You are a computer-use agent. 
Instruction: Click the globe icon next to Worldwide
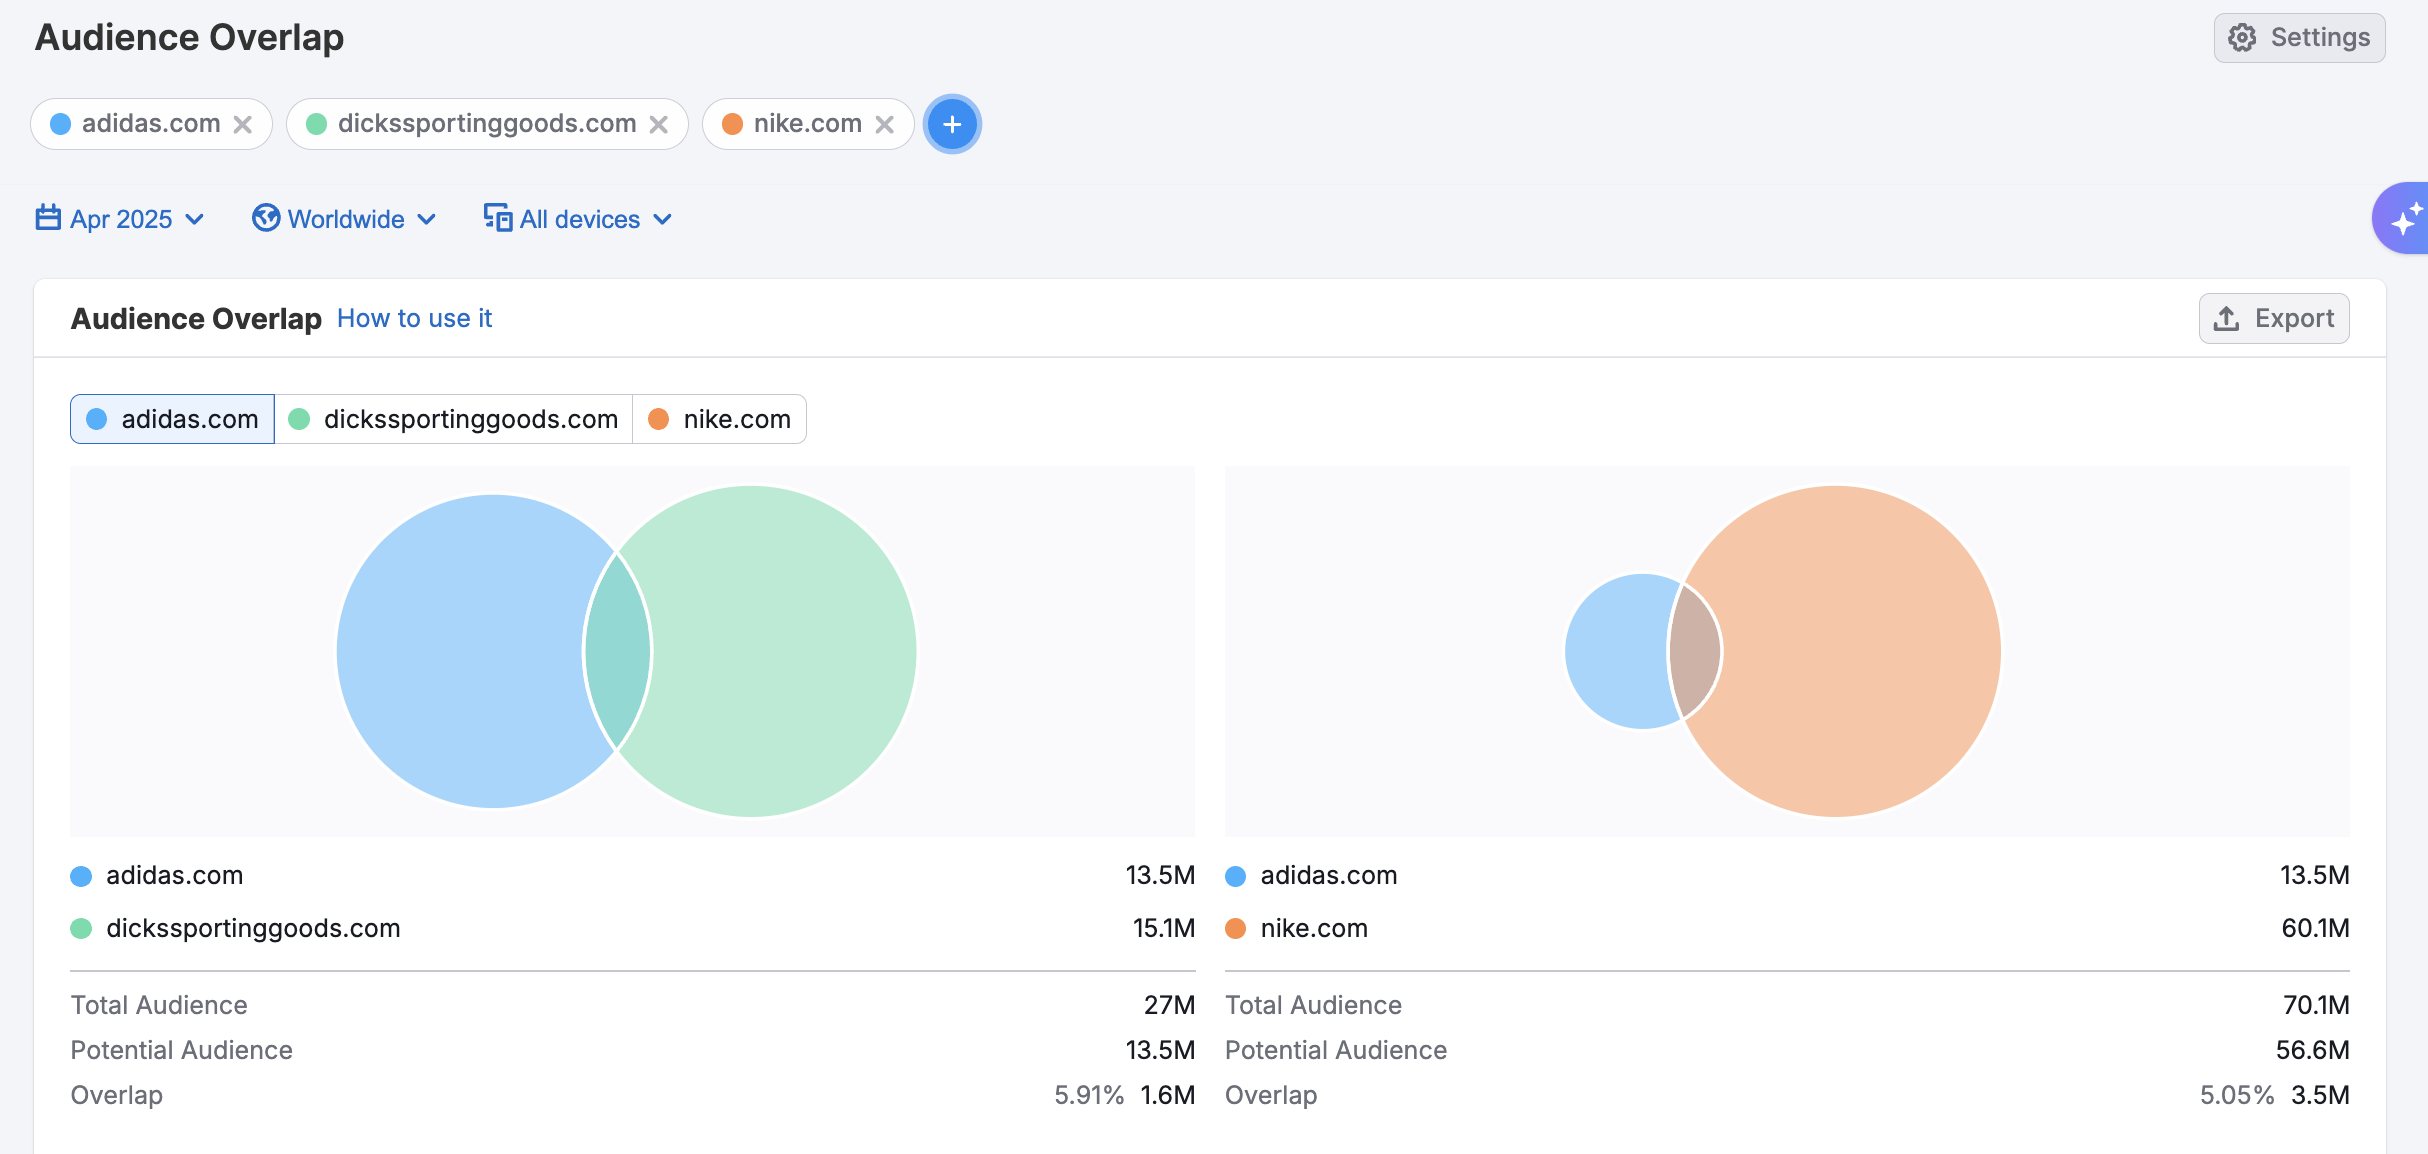click(265, 218)
